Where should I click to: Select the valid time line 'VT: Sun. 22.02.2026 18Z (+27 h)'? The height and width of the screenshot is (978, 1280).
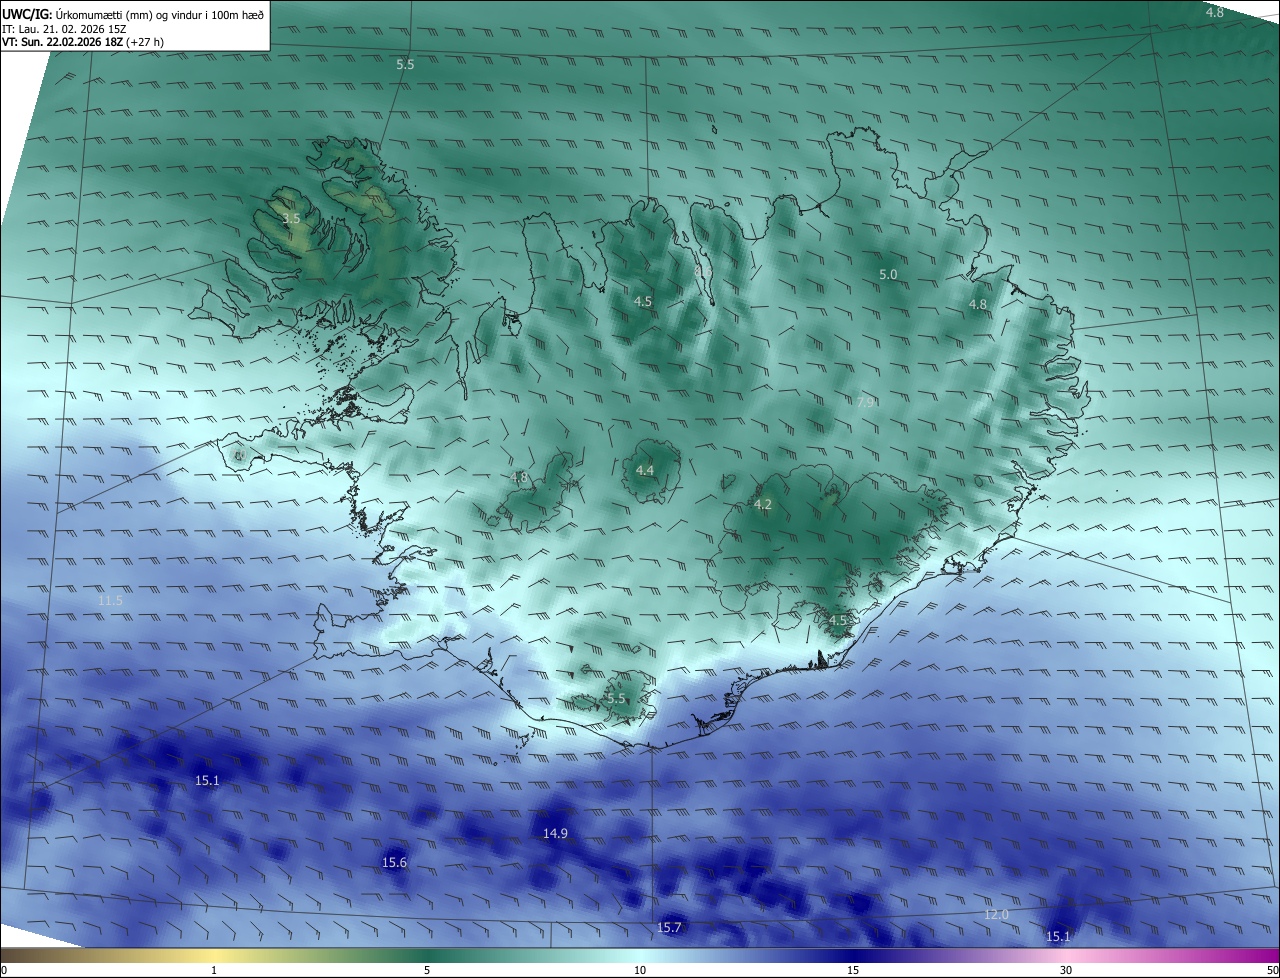pyautogui.click(x=83, y=42)
